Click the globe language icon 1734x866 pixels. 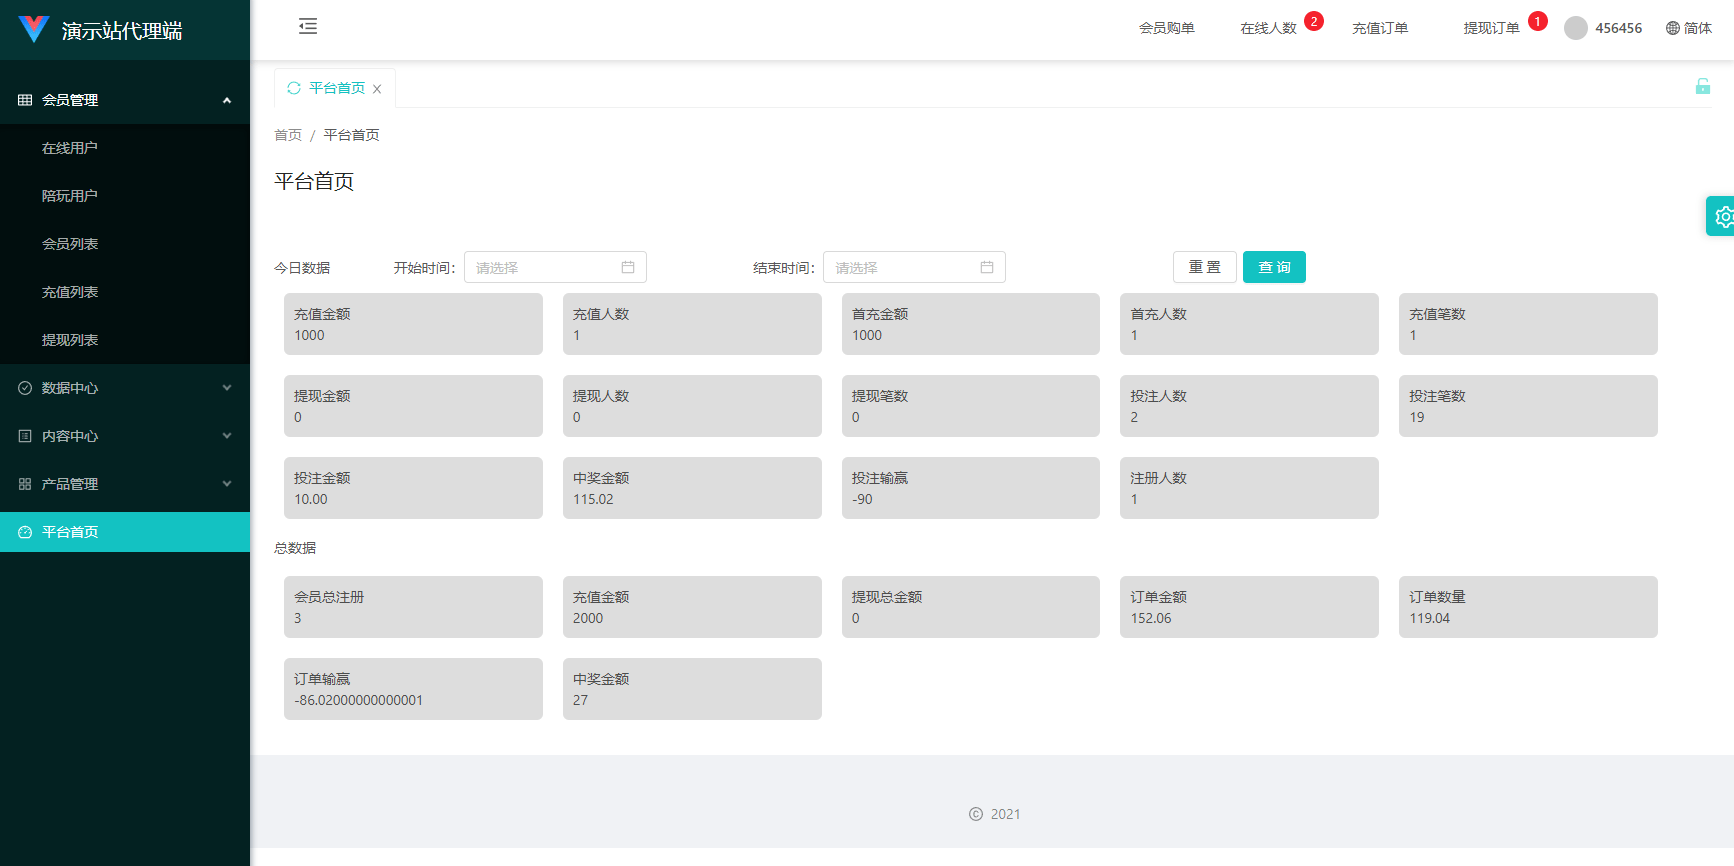(1672, 28)
